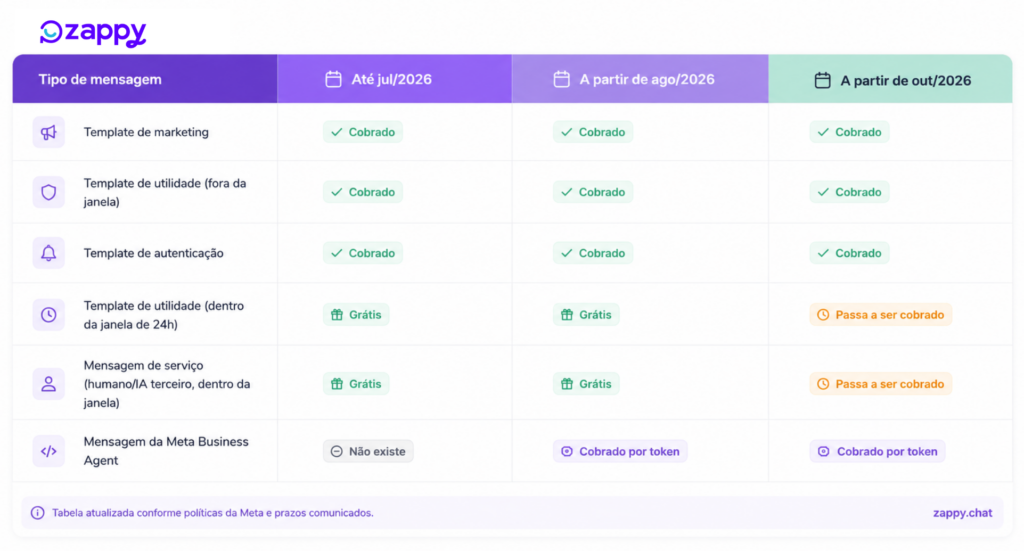1024x551 pixels.
Task: Select the A partir de ago/2026 column header
Action: click(x=640, y=79)
